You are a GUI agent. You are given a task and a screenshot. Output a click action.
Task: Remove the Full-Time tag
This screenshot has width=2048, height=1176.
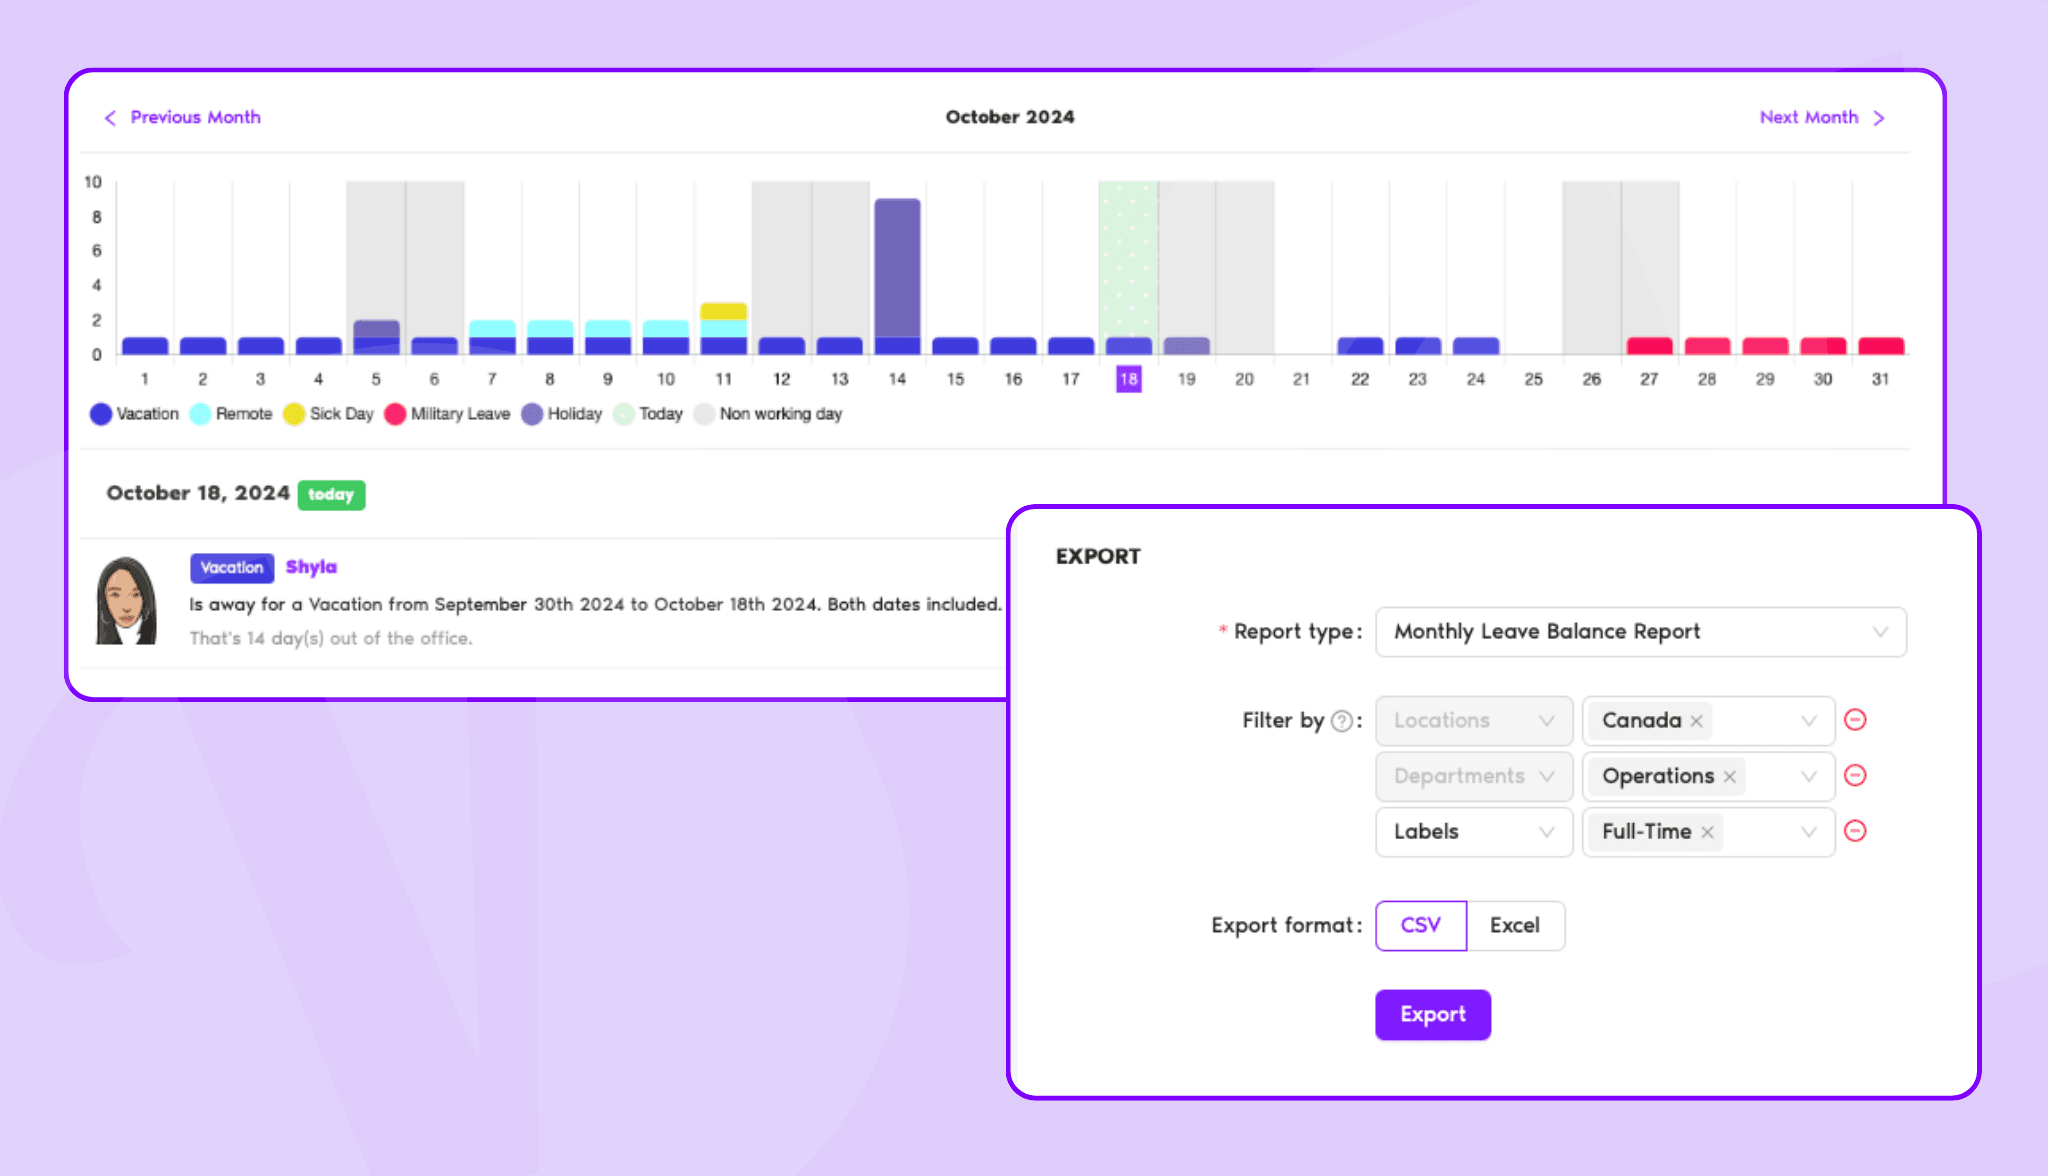tap(1708, 832)
